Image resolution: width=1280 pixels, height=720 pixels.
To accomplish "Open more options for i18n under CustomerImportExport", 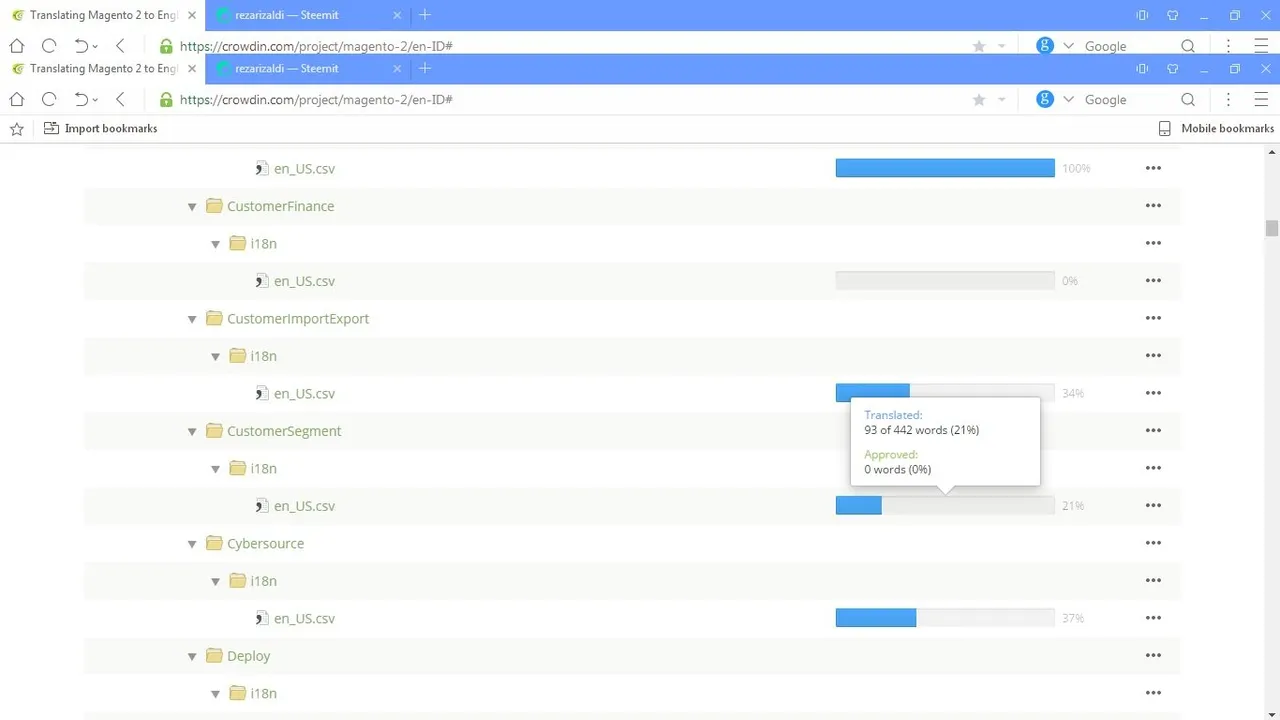I will 1153,356.
